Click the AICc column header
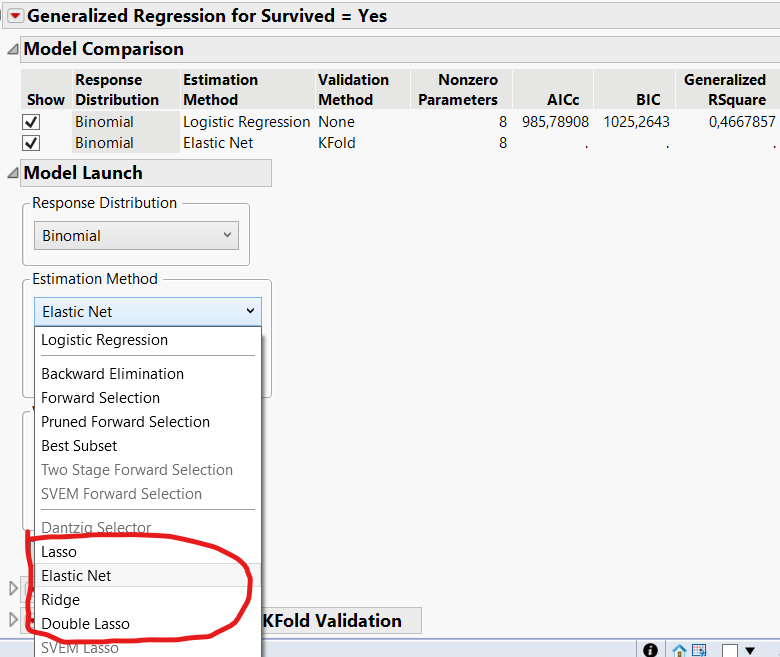This screenshot has height=657, width=780. pos(562,100)
